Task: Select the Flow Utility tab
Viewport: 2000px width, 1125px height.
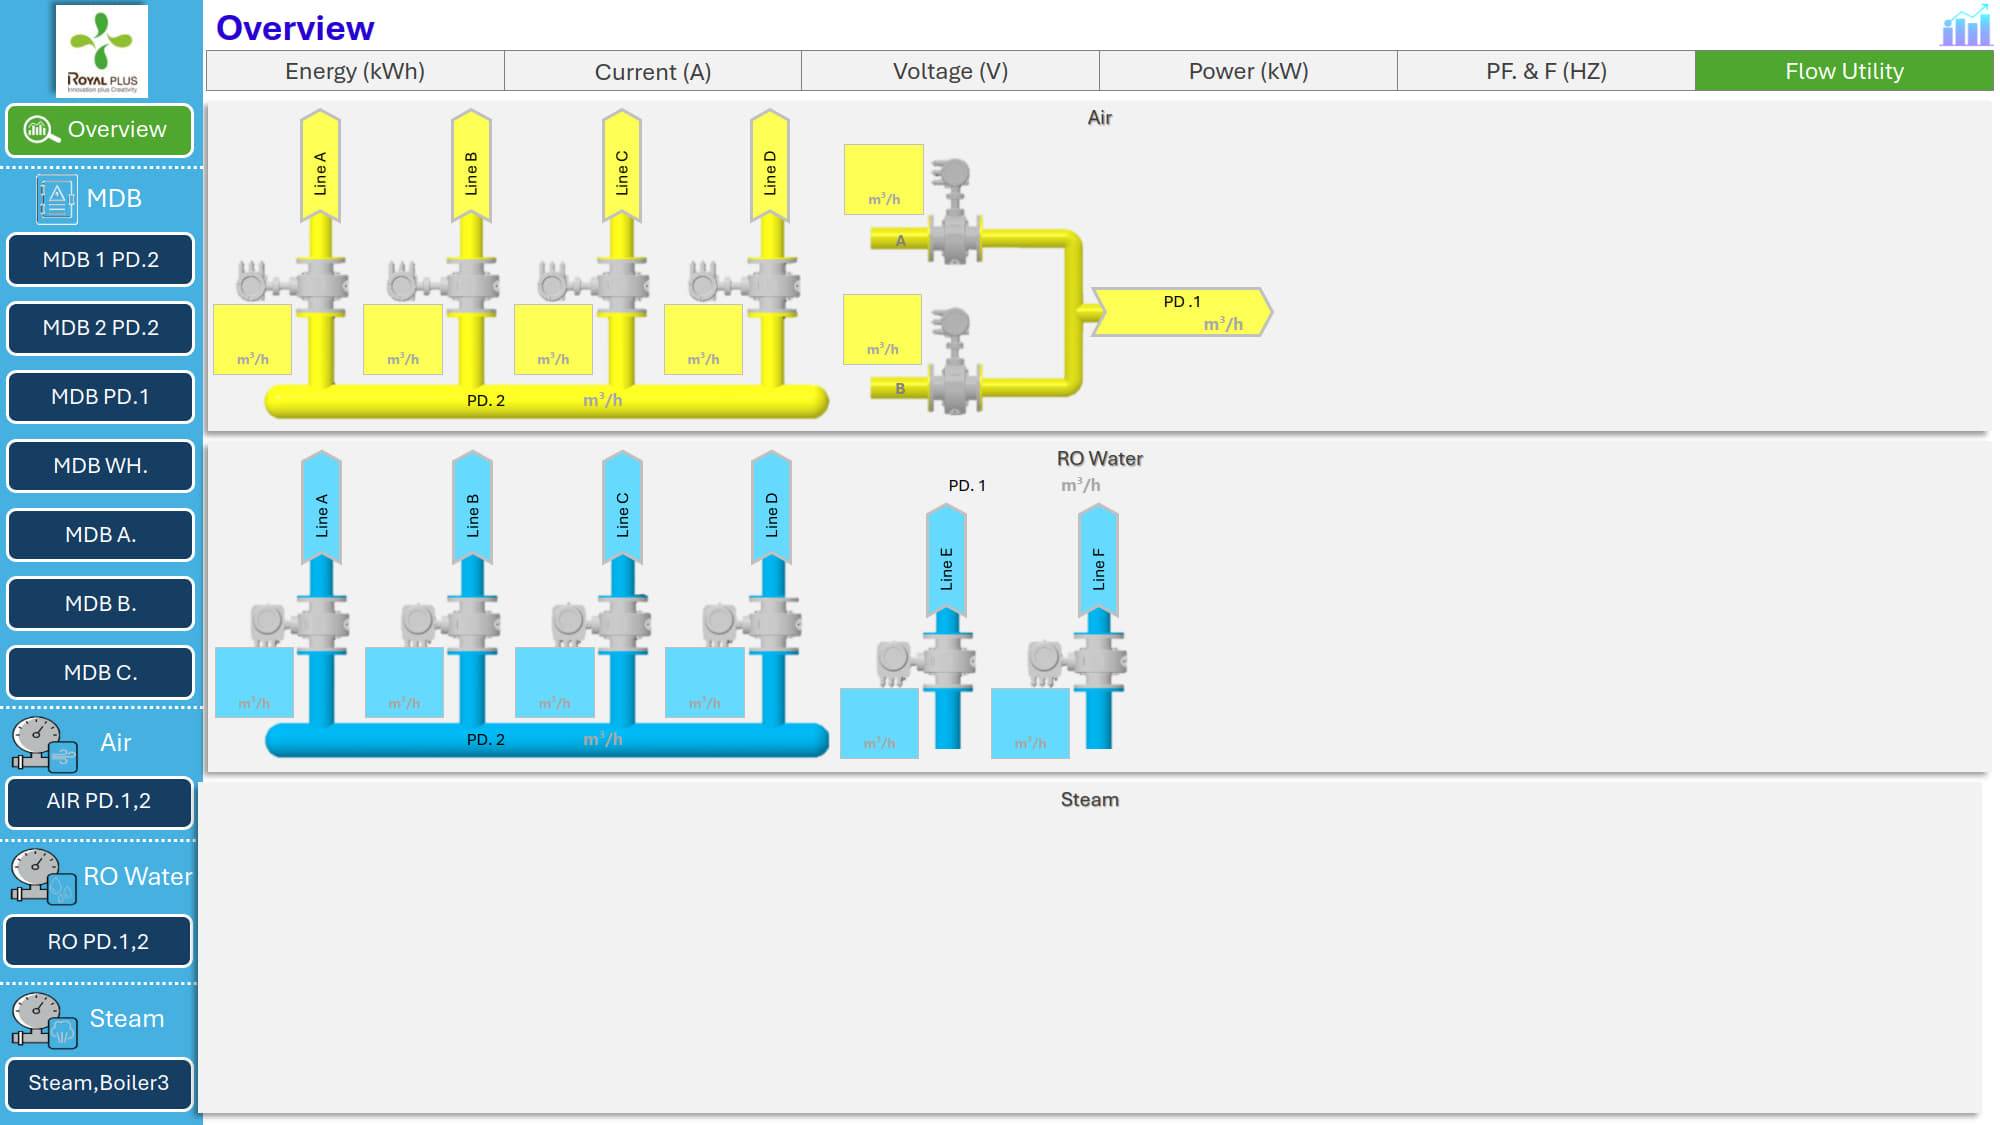Action: [x=1844, y=71]
